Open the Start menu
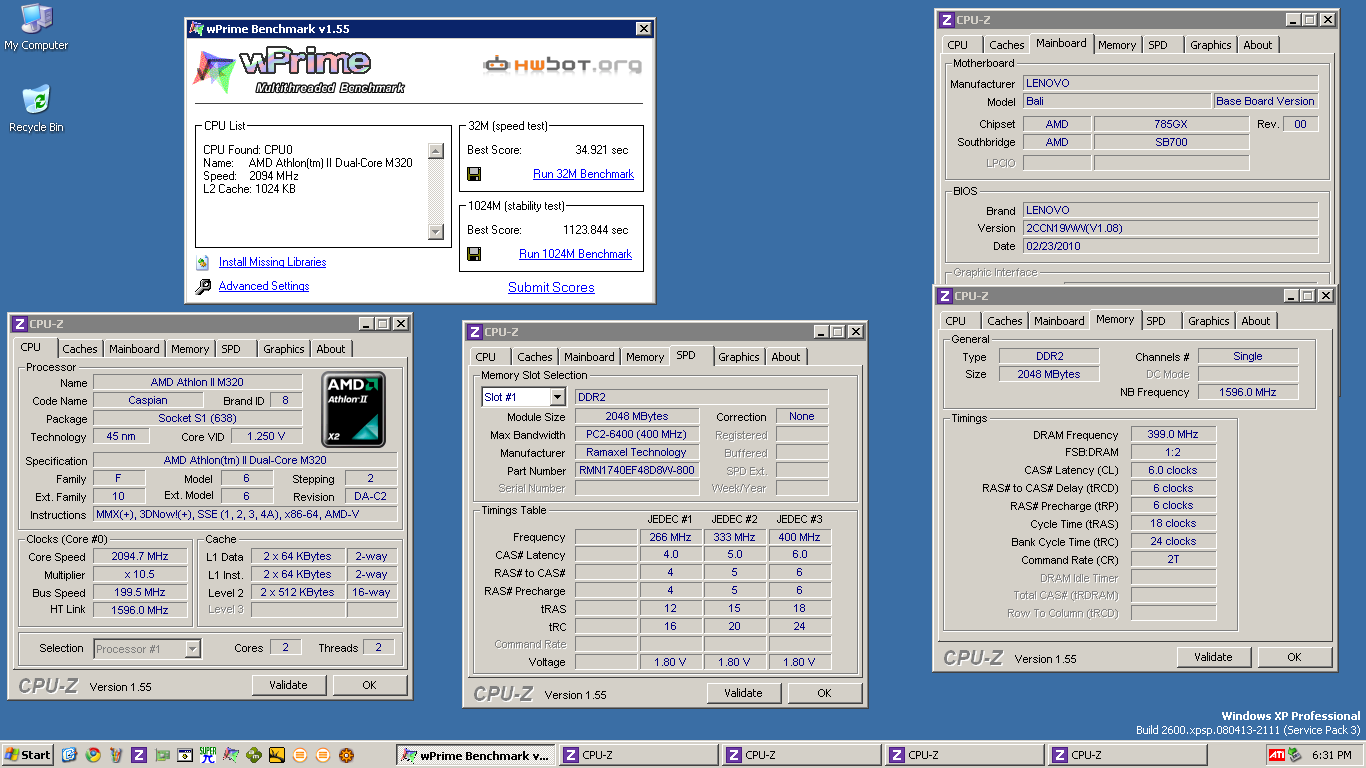1366x768 pixels. 28,755
